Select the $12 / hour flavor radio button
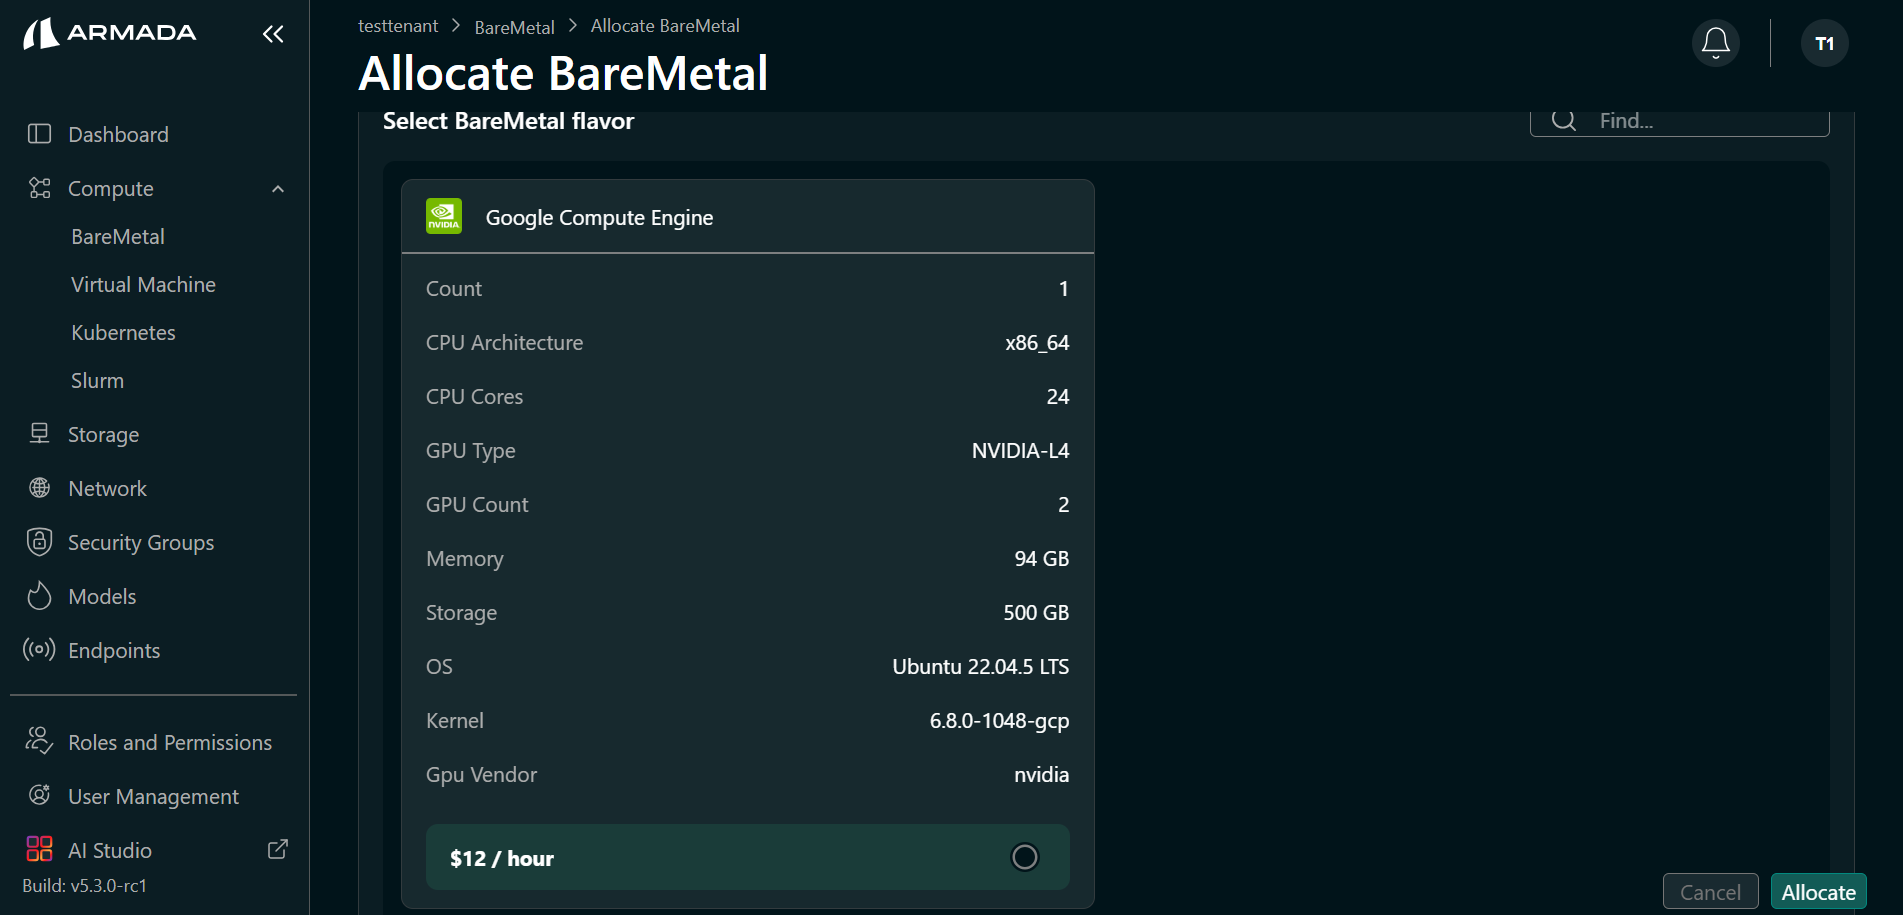This screenshot has height=915, width=1903. [1025, 857]
